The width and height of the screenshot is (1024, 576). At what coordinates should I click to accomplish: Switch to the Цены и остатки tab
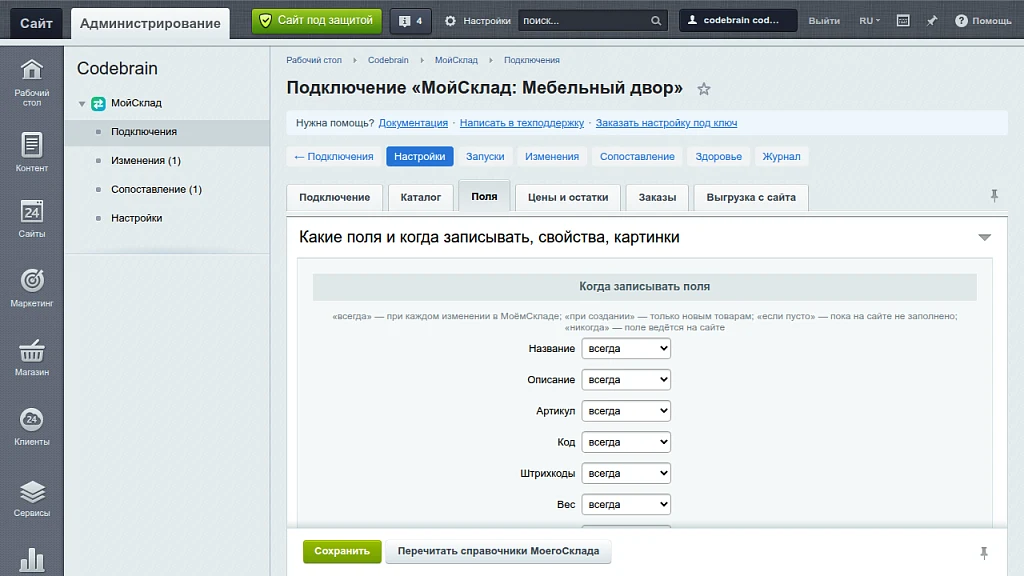click(x=568, y=197)
